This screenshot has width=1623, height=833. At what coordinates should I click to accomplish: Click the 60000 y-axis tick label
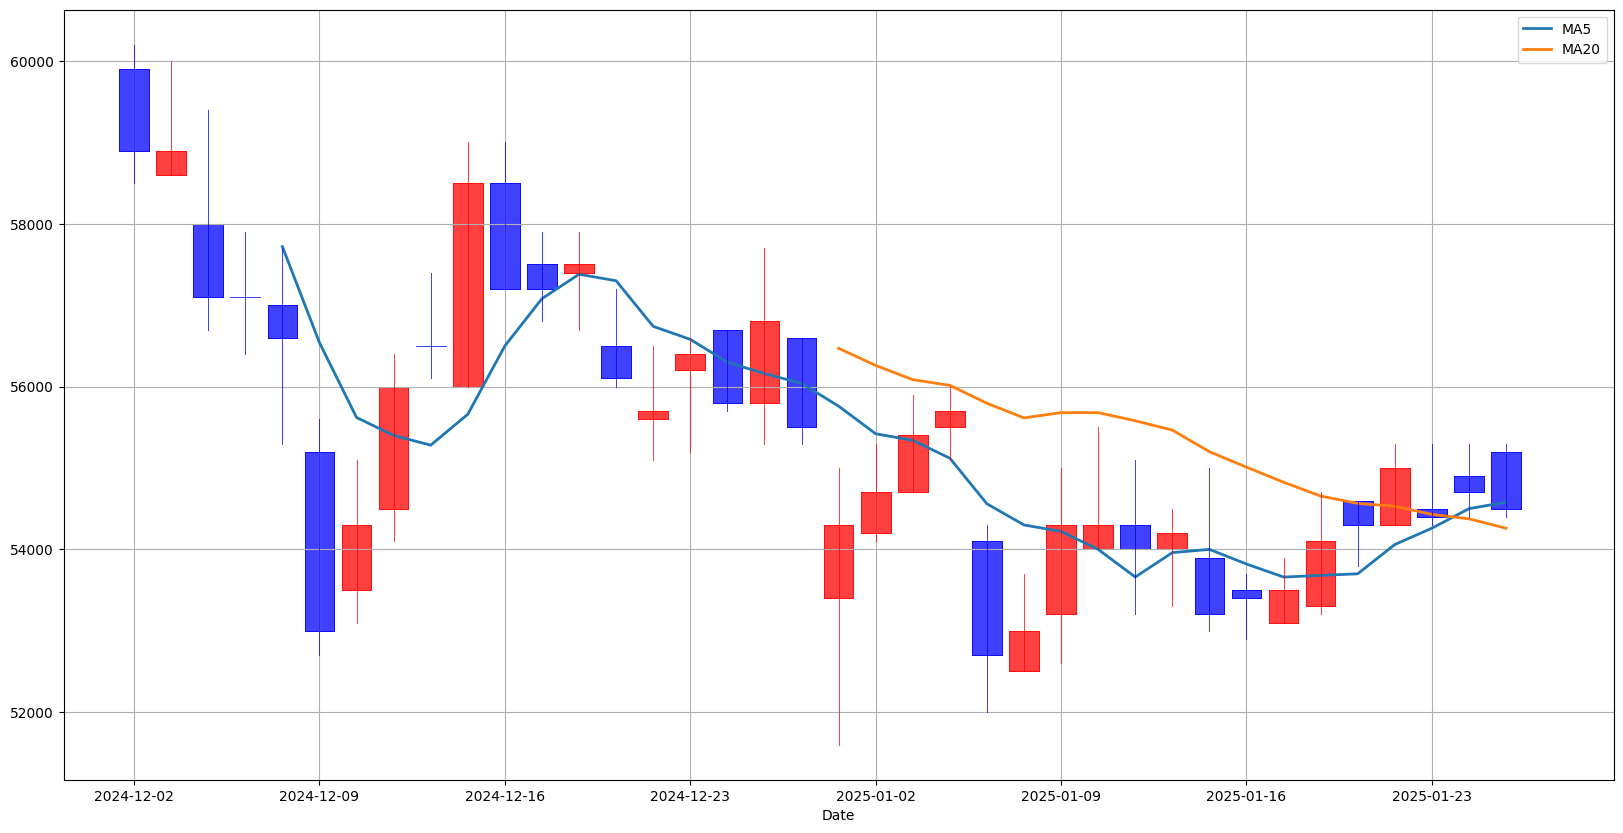32,62
